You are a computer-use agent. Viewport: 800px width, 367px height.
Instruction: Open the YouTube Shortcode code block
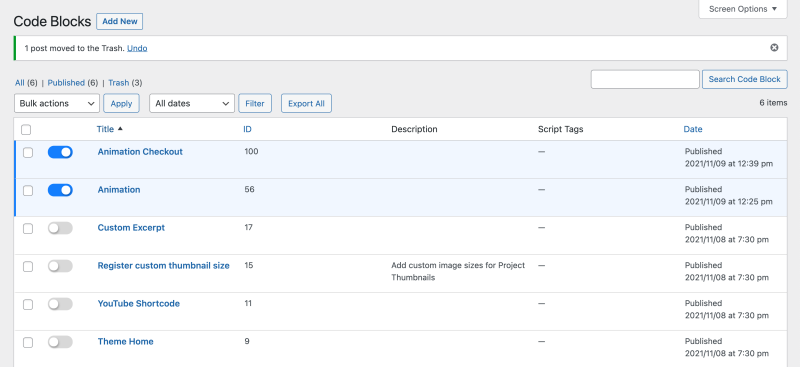tap(139, 303)
